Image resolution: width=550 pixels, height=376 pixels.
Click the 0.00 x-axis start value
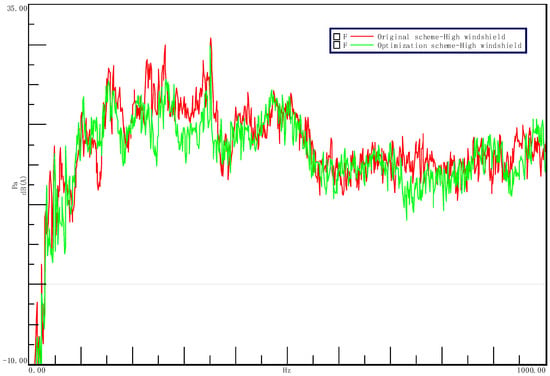36,370
